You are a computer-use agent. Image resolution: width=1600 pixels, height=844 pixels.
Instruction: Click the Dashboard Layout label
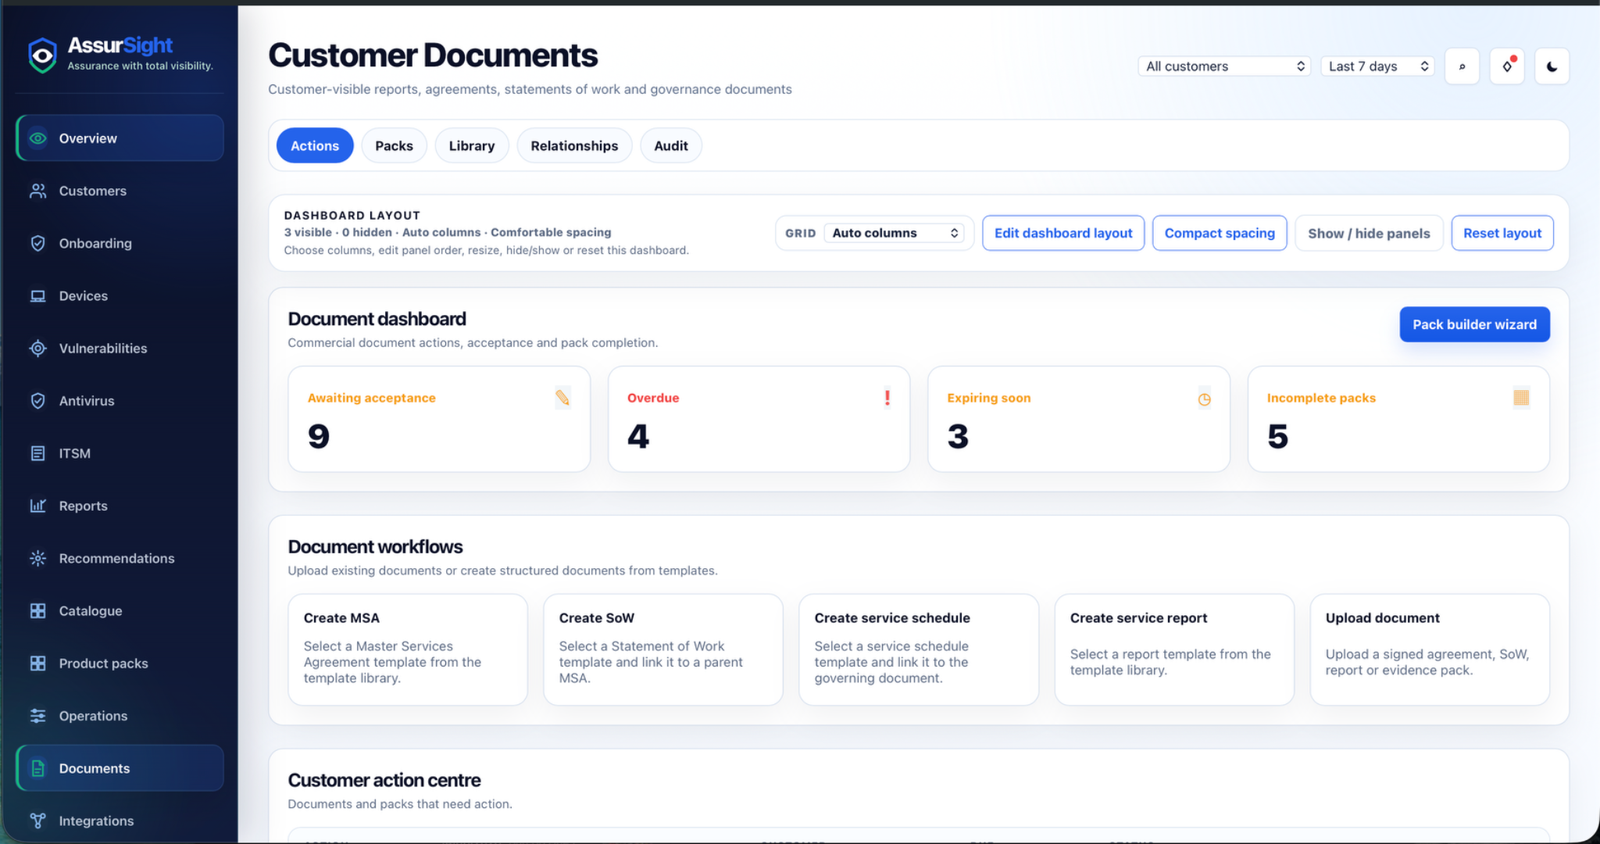click(x=352, y=215)
